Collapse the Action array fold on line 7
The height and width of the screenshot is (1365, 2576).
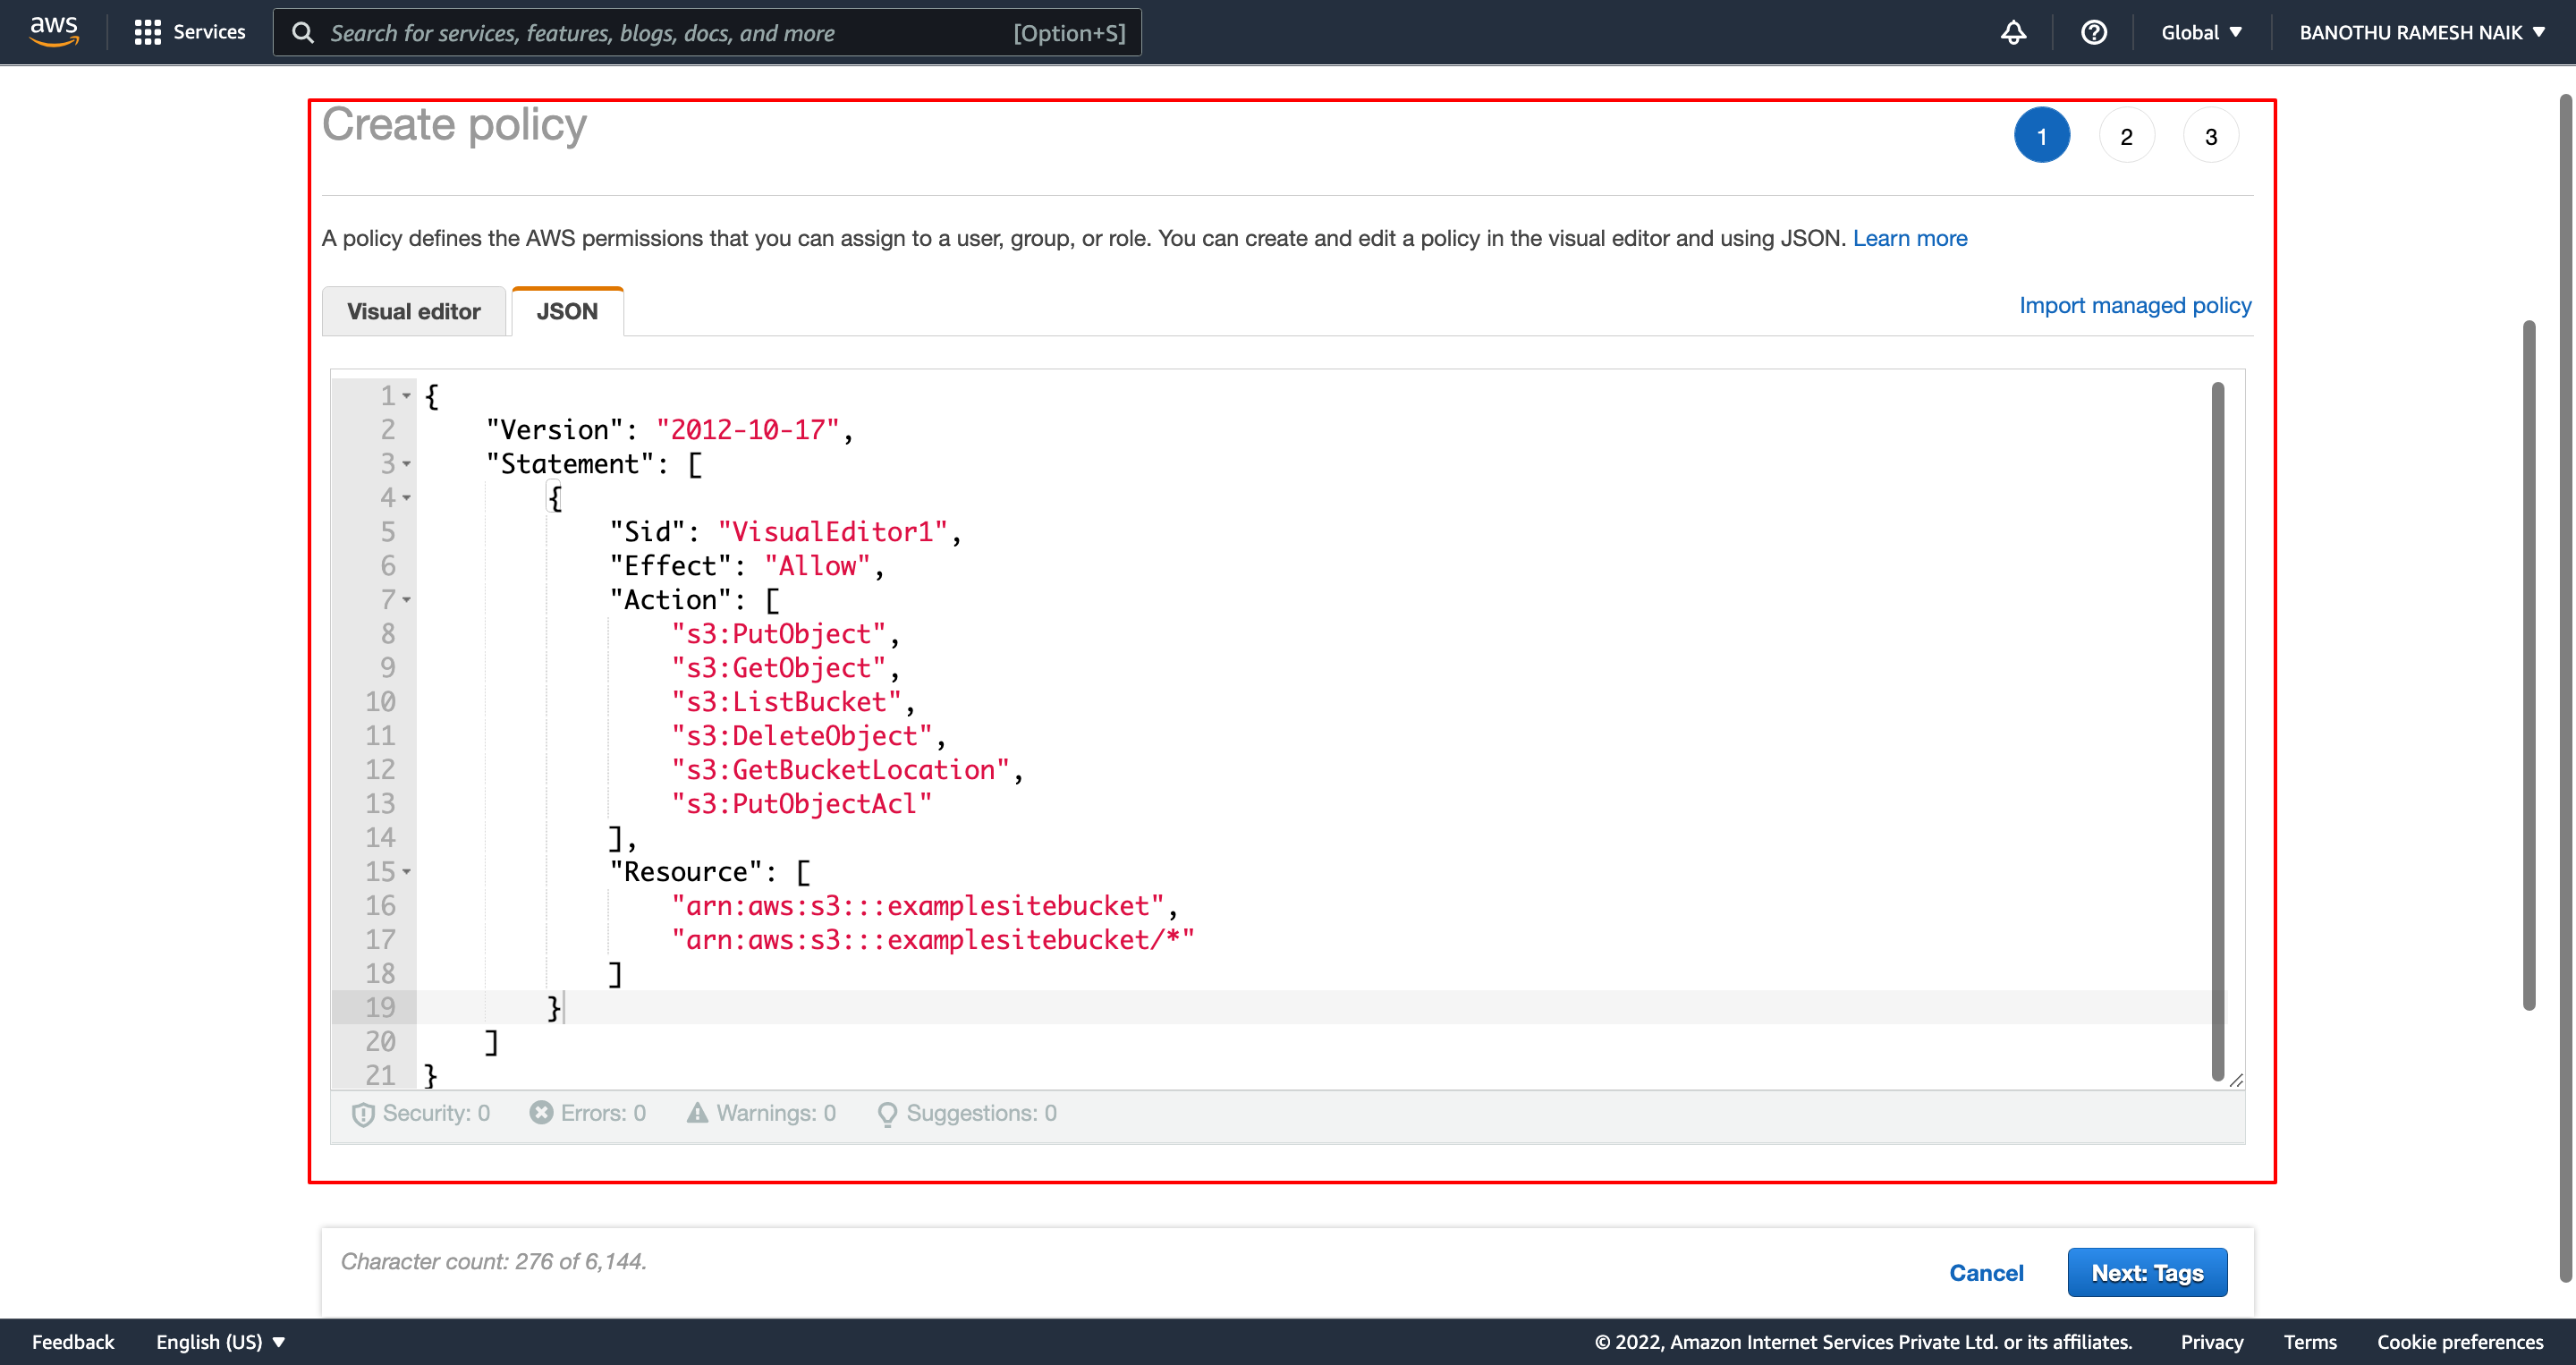tap(407, 600)
